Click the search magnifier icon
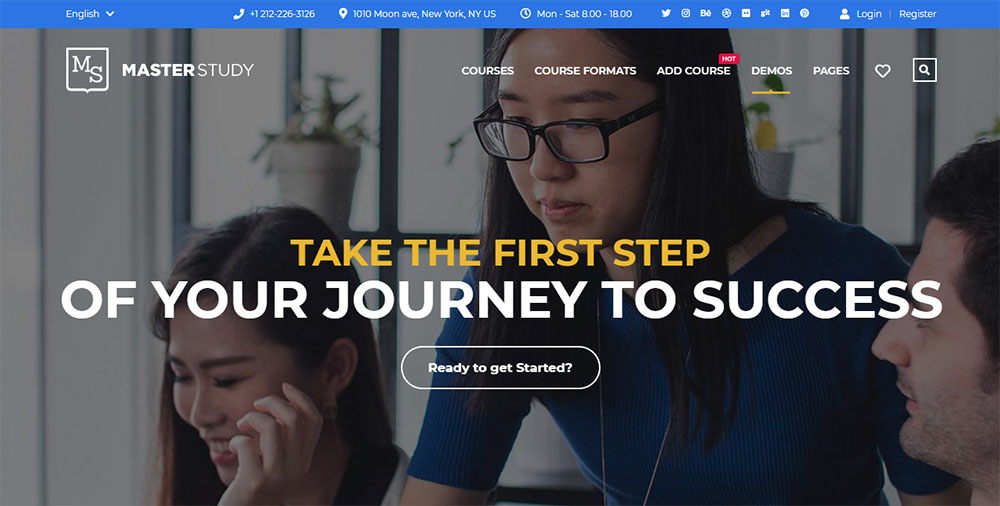The height and width of the screenshot is (506, 1000). [x=925, y=70]
